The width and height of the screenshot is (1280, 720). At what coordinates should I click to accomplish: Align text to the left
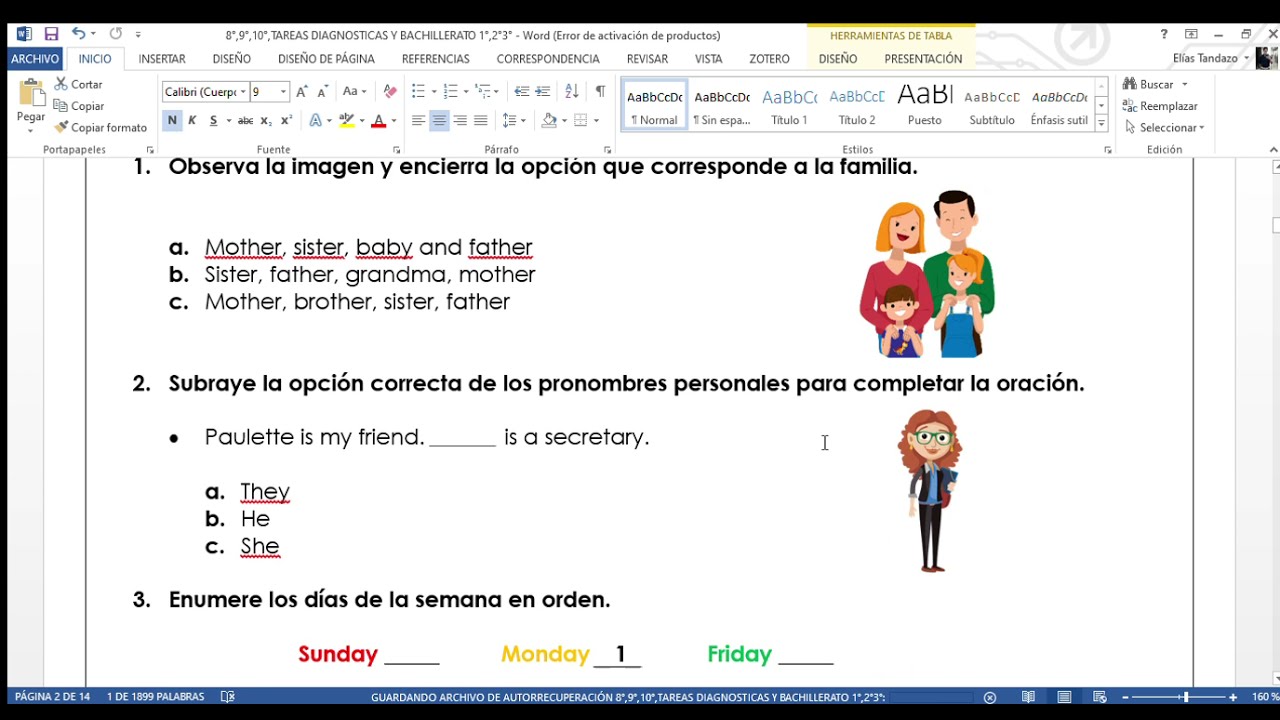(x=418, y=121)
